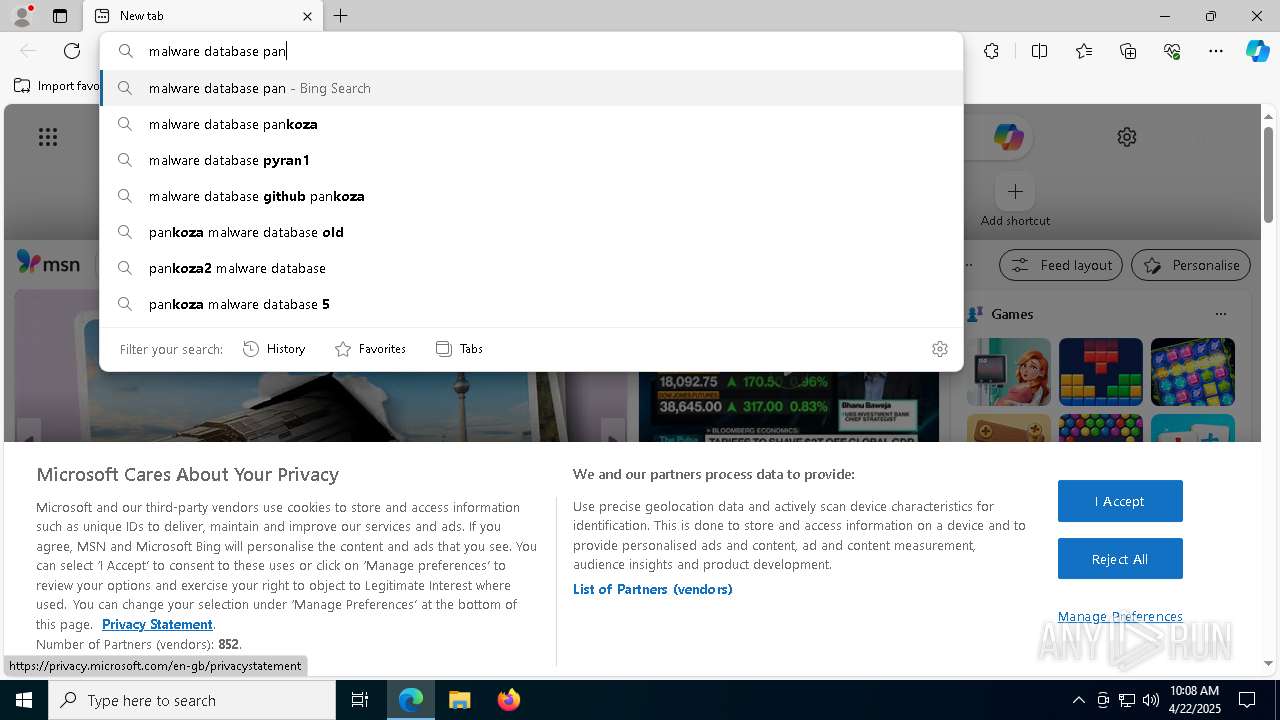Select 'malware database pan - Bing Search' suggestion
The image size is (1280, 720).
pyautogui.click(x=531, y=88)
